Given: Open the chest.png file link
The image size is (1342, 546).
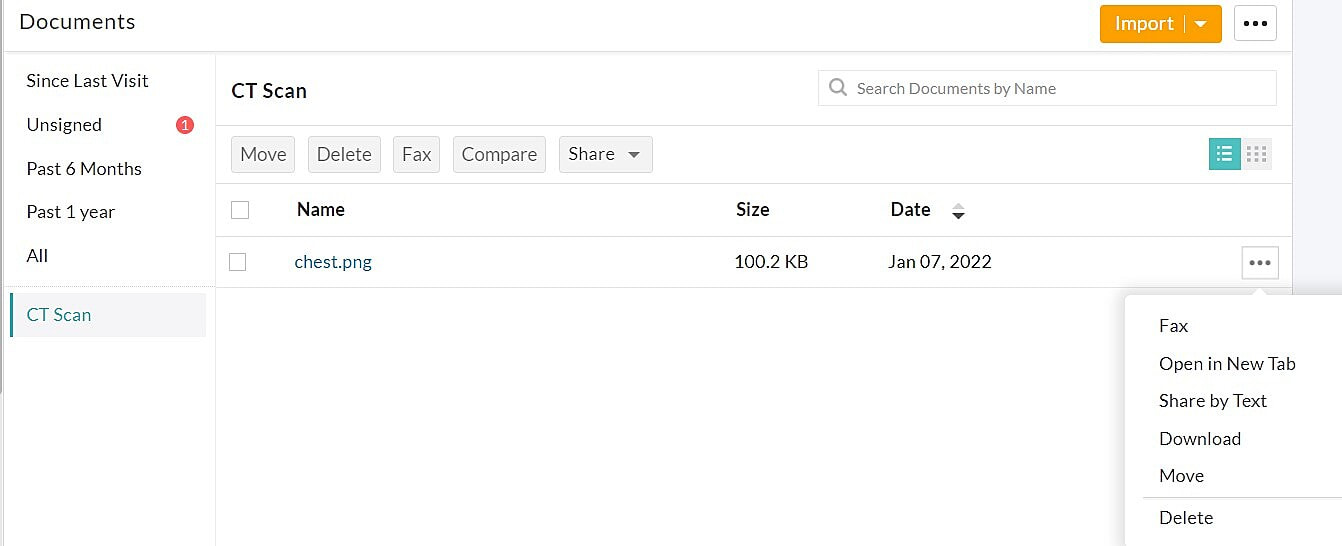Looking at the screenshot, I should [333, 262].
